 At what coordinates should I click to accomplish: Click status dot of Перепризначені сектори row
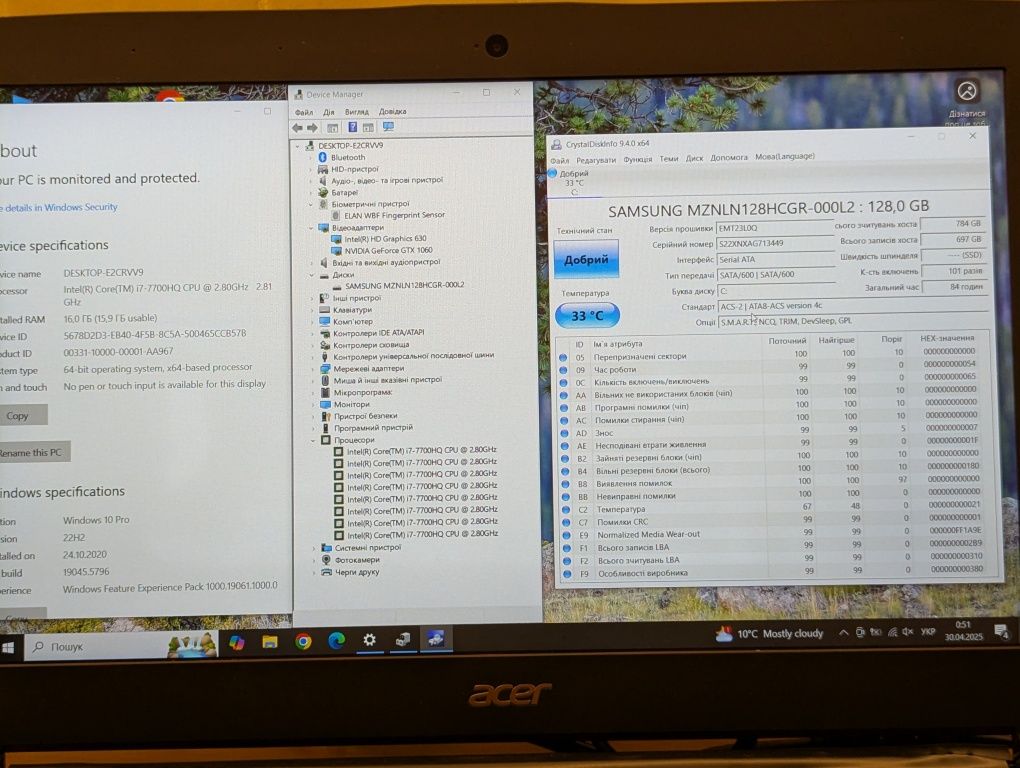coord(563,357)
